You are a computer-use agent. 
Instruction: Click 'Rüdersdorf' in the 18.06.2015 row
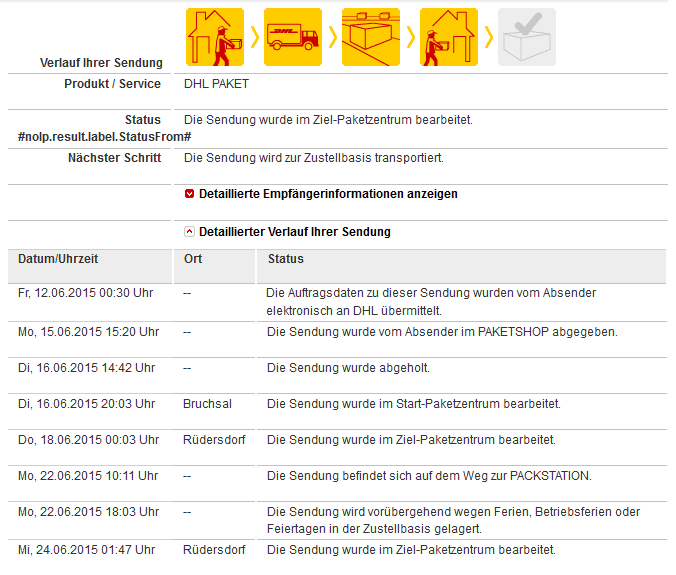pos(214,440)
